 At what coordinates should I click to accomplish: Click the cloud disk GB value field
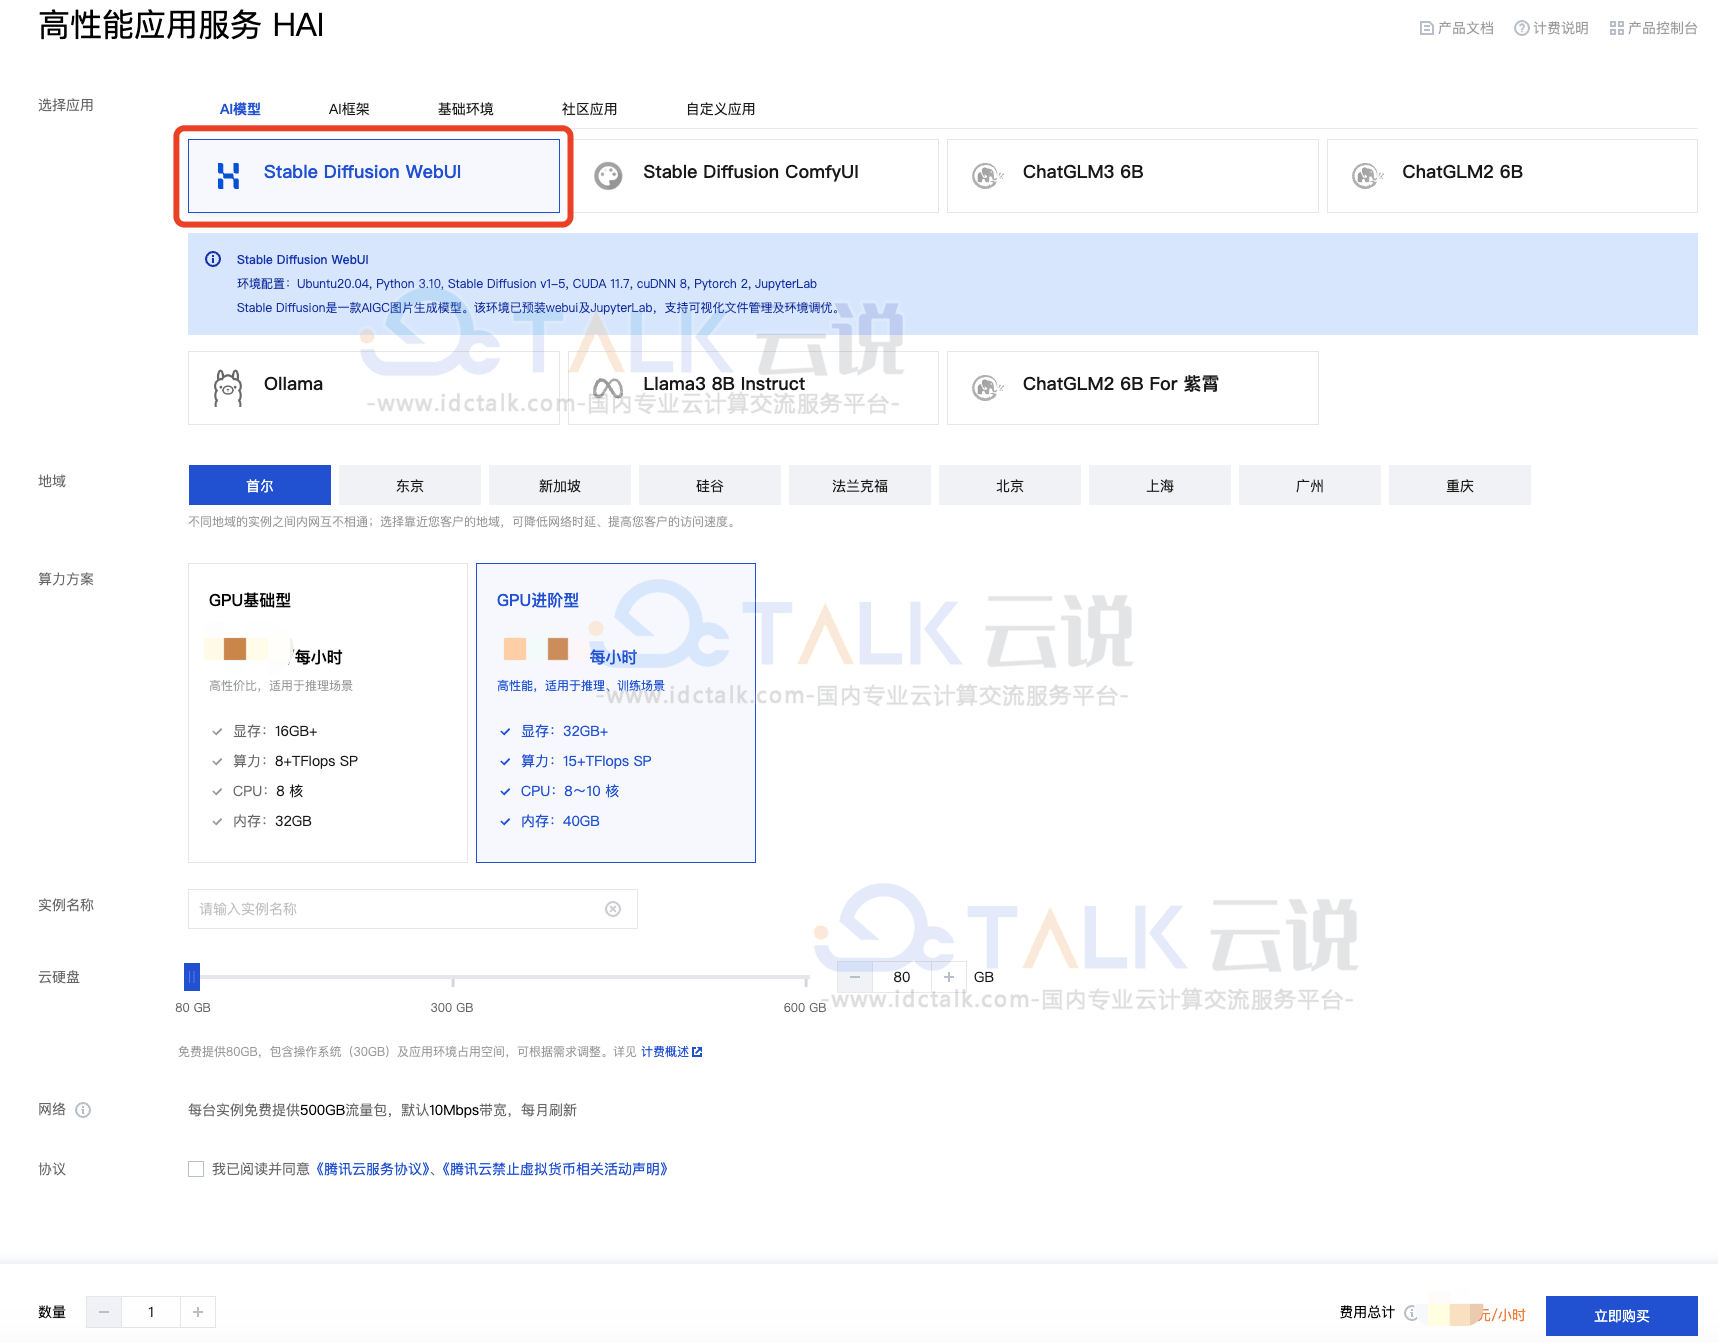click(902, 977)
